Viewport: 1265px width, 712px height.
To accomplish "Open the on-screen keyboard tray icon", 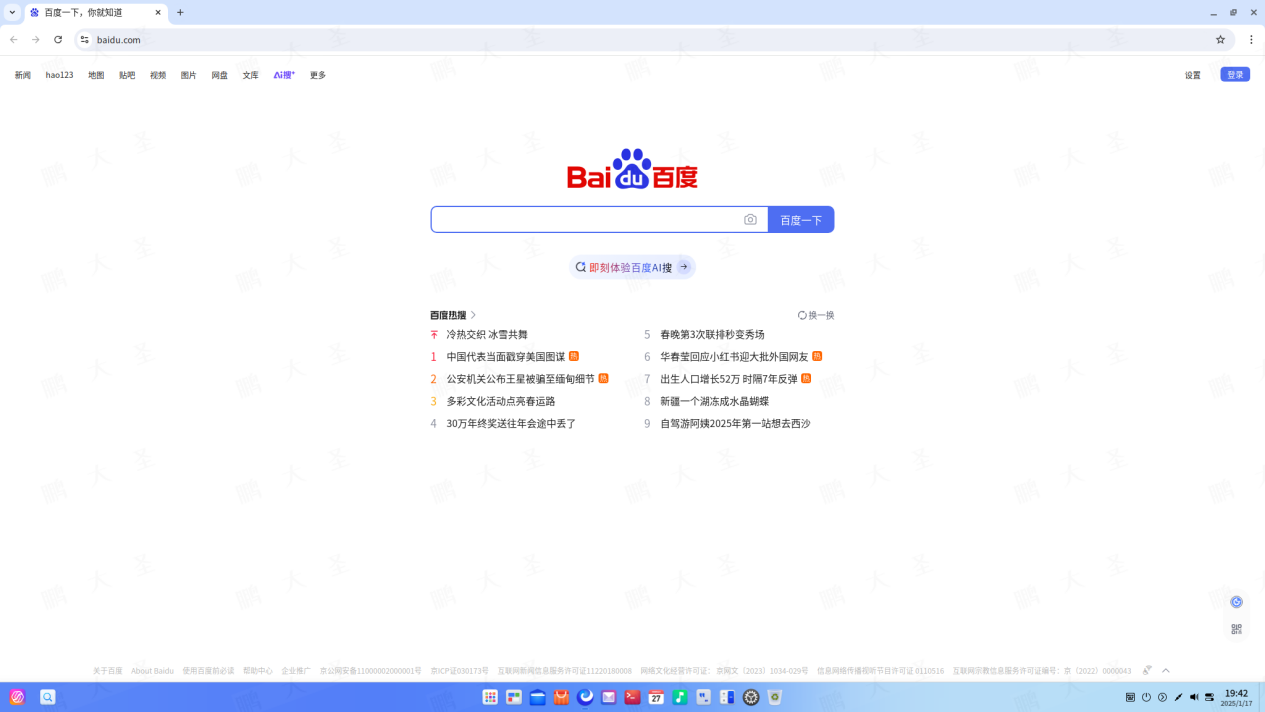I will coord(1130,697).
